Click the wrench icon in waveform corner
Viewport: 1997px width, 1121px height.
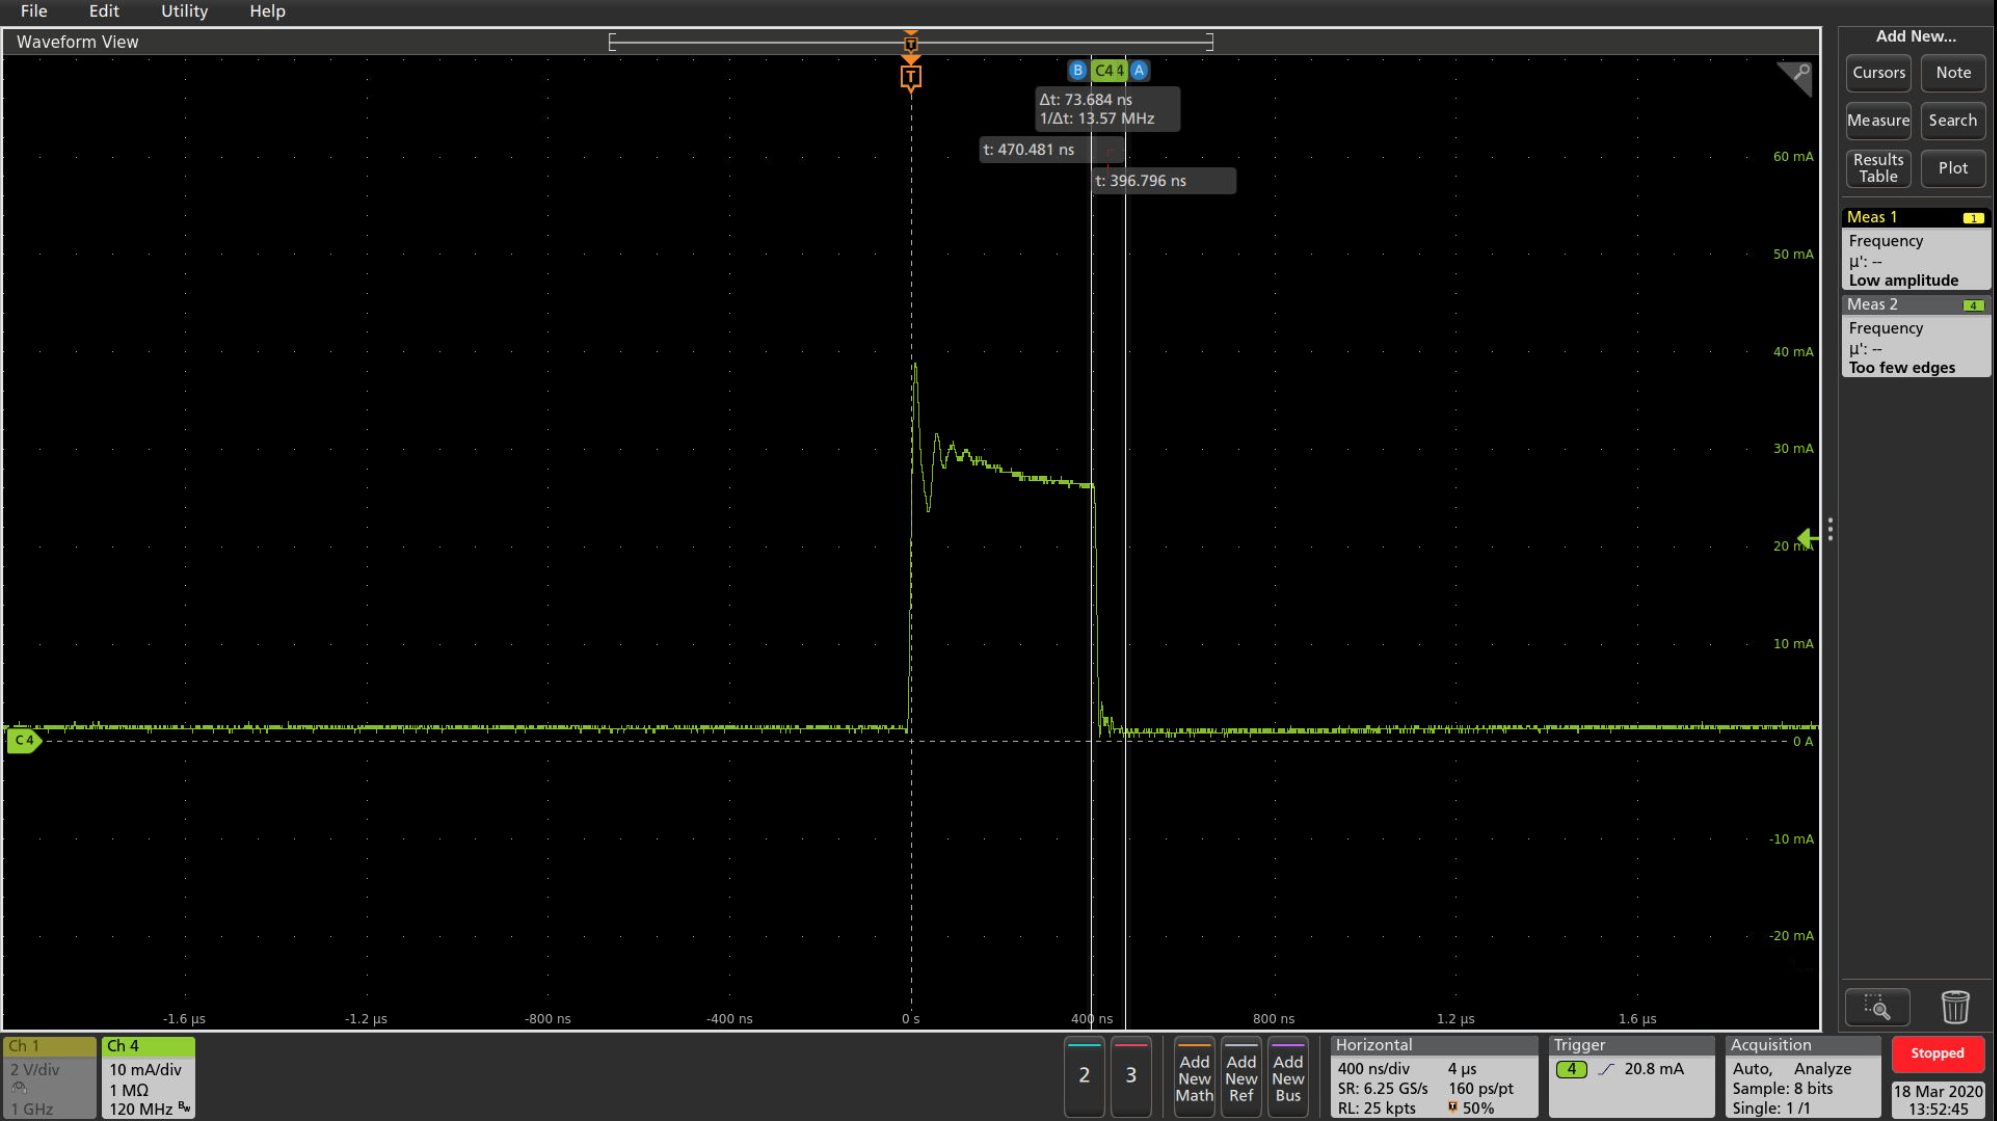coord(1796,76)
